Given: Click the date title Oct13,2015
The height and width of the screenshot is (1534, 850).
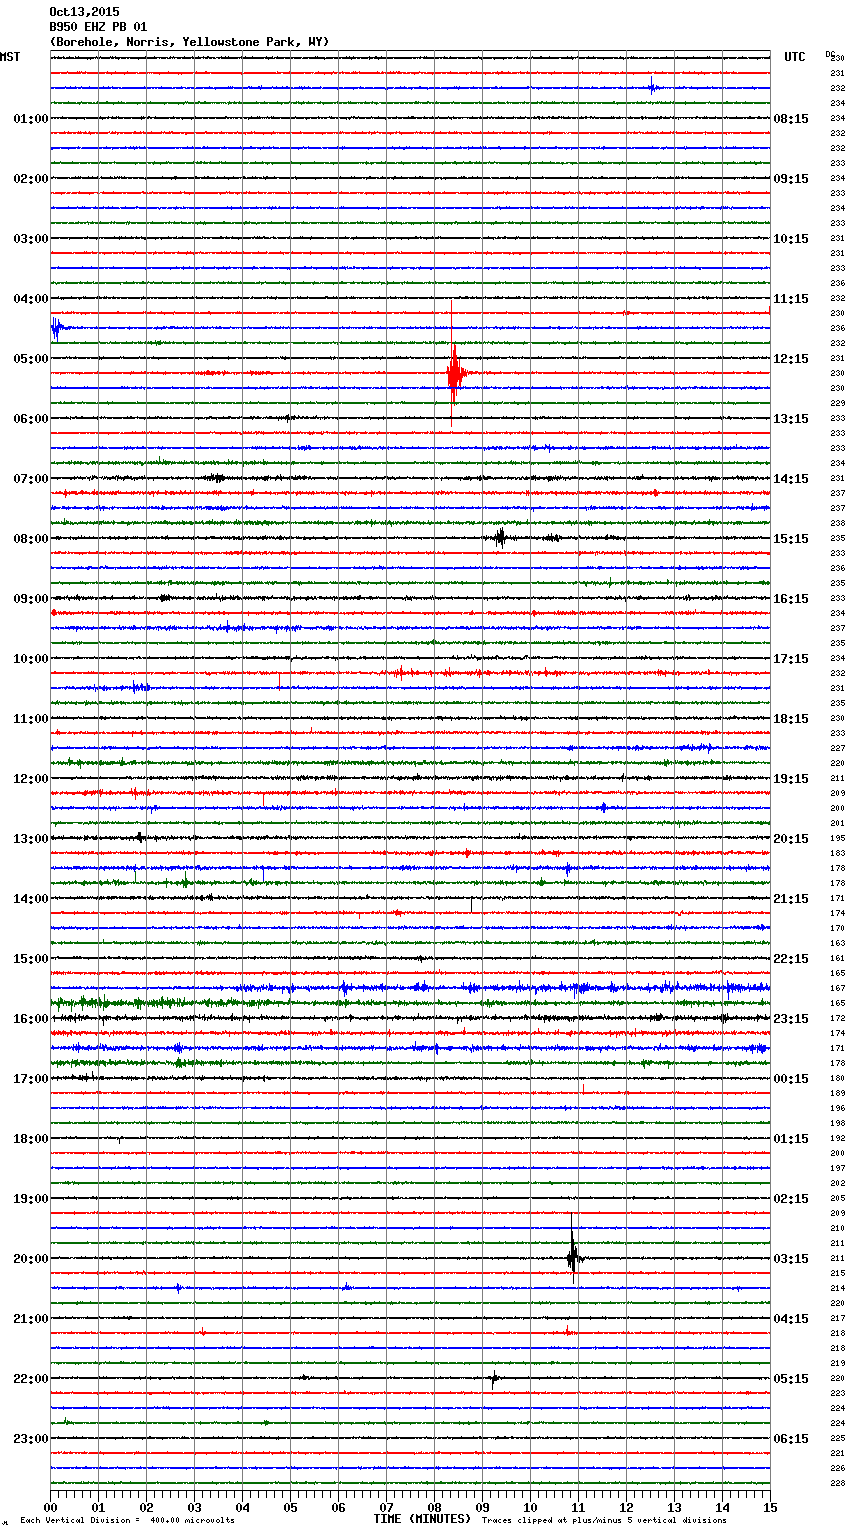Looking at the screenshot, I should click(84, 12).
